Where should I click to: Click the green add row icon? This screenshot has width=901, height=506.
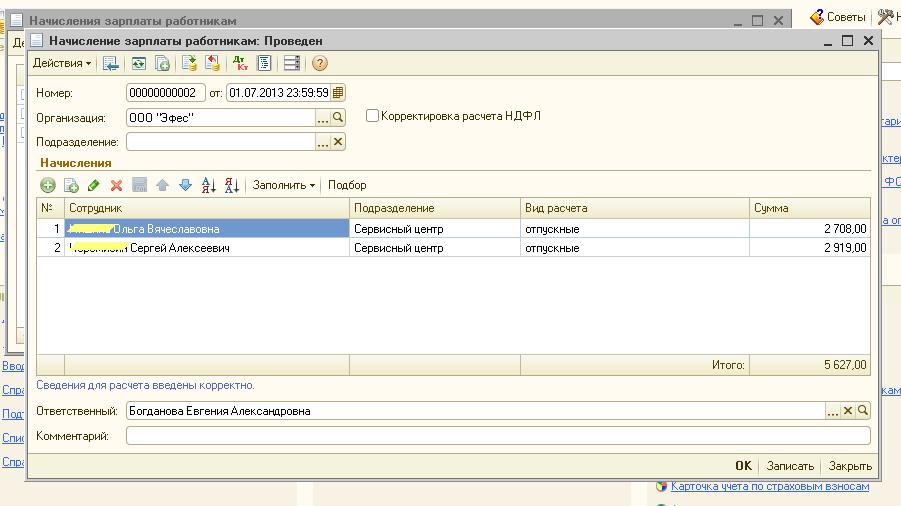(48, 185)
